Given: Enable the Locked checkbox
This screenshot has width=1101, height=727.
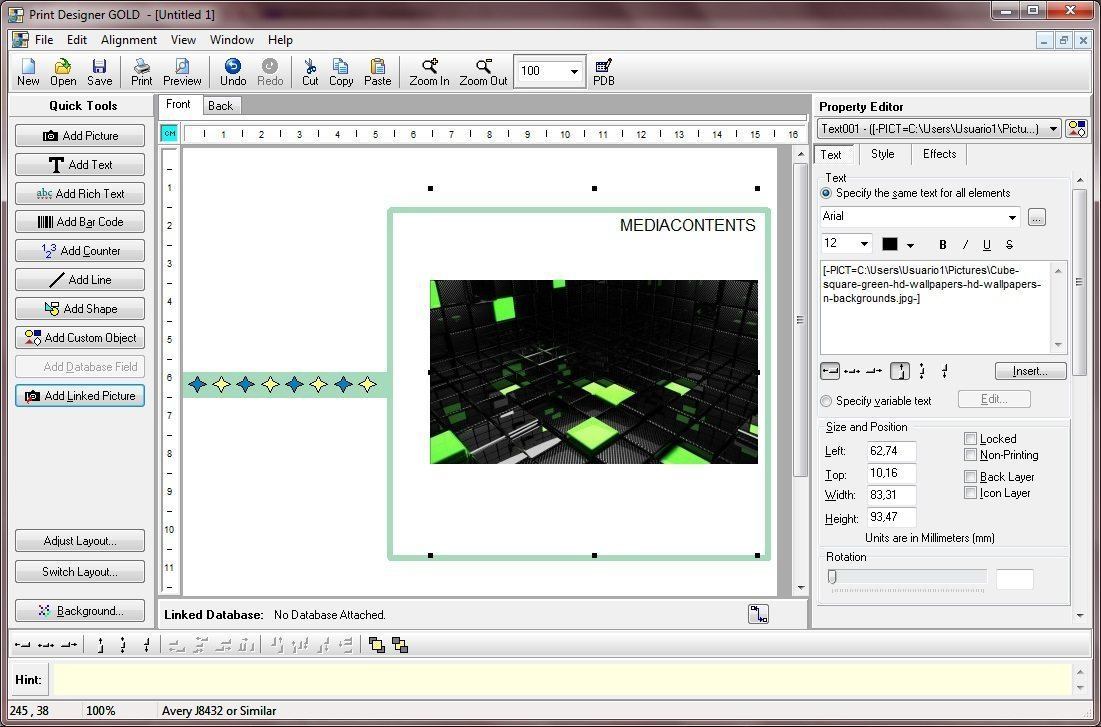Looking at the screenshot, I should point(970,438).
